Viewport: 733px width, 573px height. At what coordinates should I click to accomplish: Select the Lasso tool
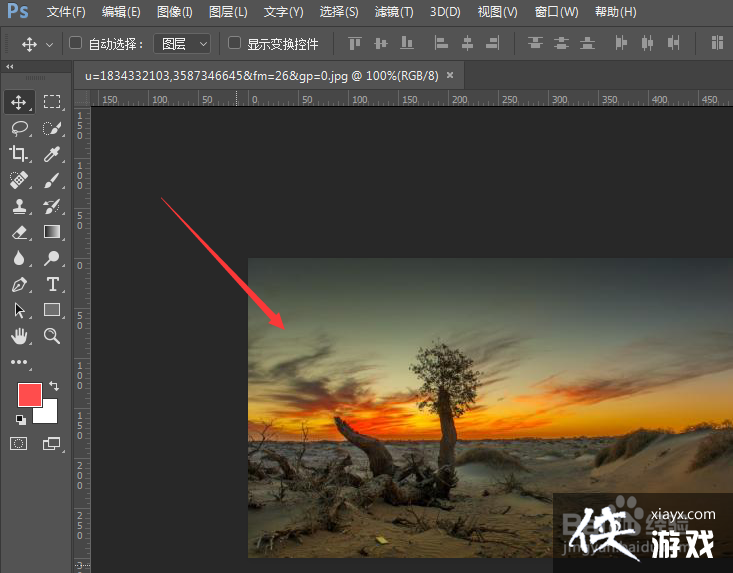[x=19, y=128]
